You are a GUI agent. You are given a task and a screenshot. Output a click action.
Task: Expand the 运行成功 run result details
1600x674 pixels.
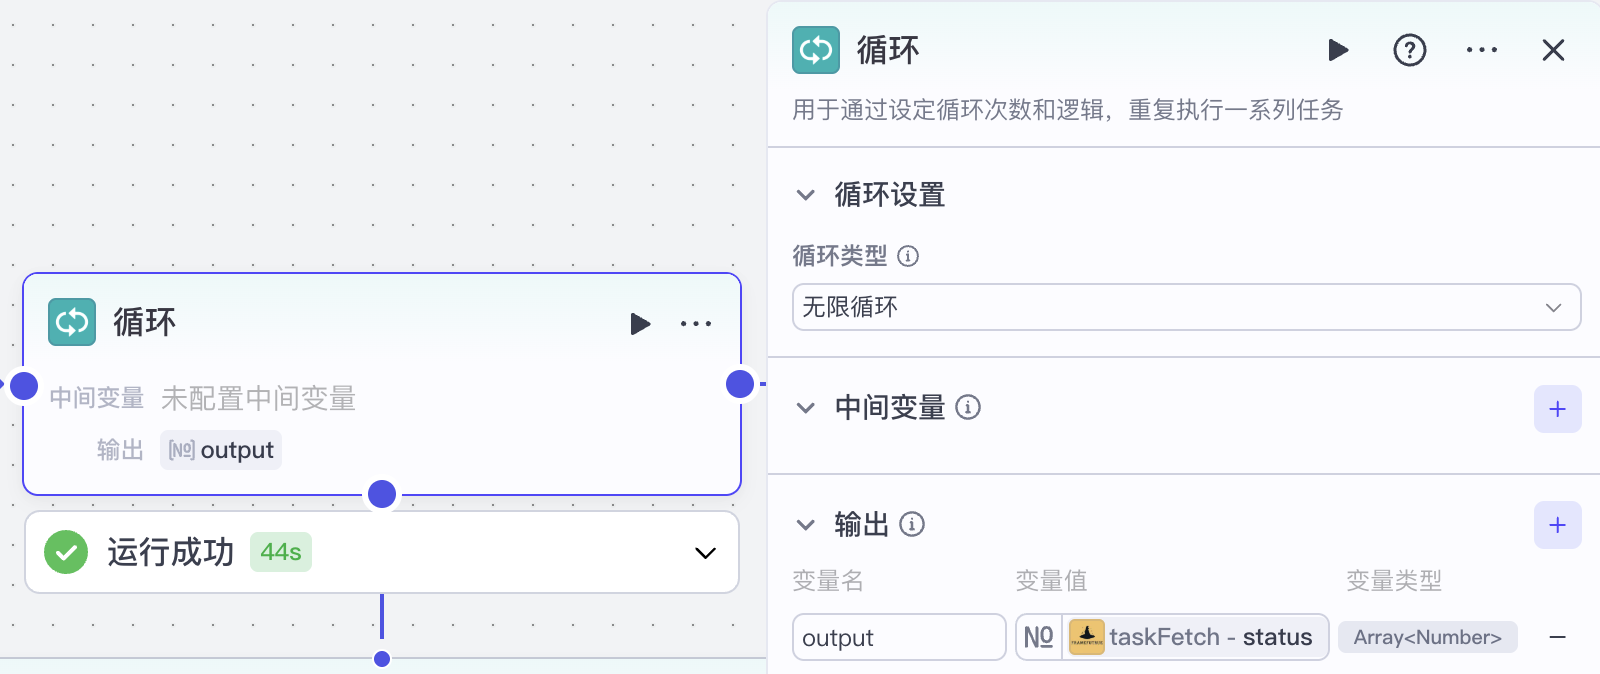[x=704, y=553]
